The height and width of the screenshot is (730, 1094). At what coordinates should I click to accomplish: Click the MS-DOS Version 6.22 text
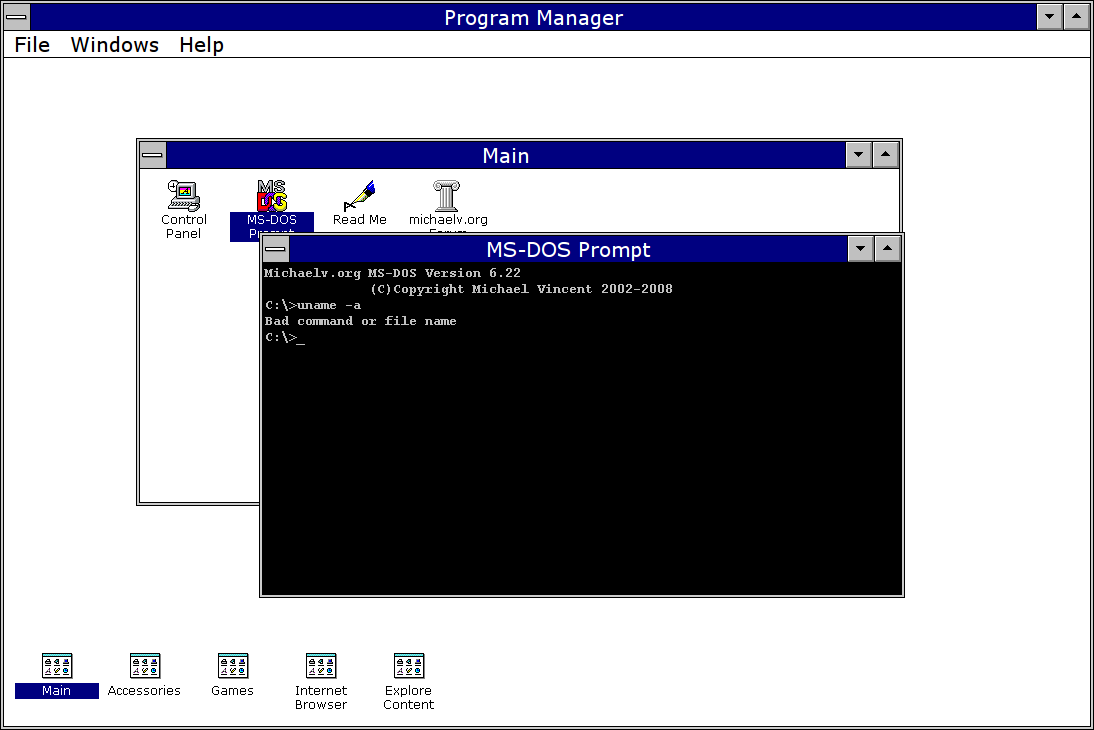[x=444, y=273]
